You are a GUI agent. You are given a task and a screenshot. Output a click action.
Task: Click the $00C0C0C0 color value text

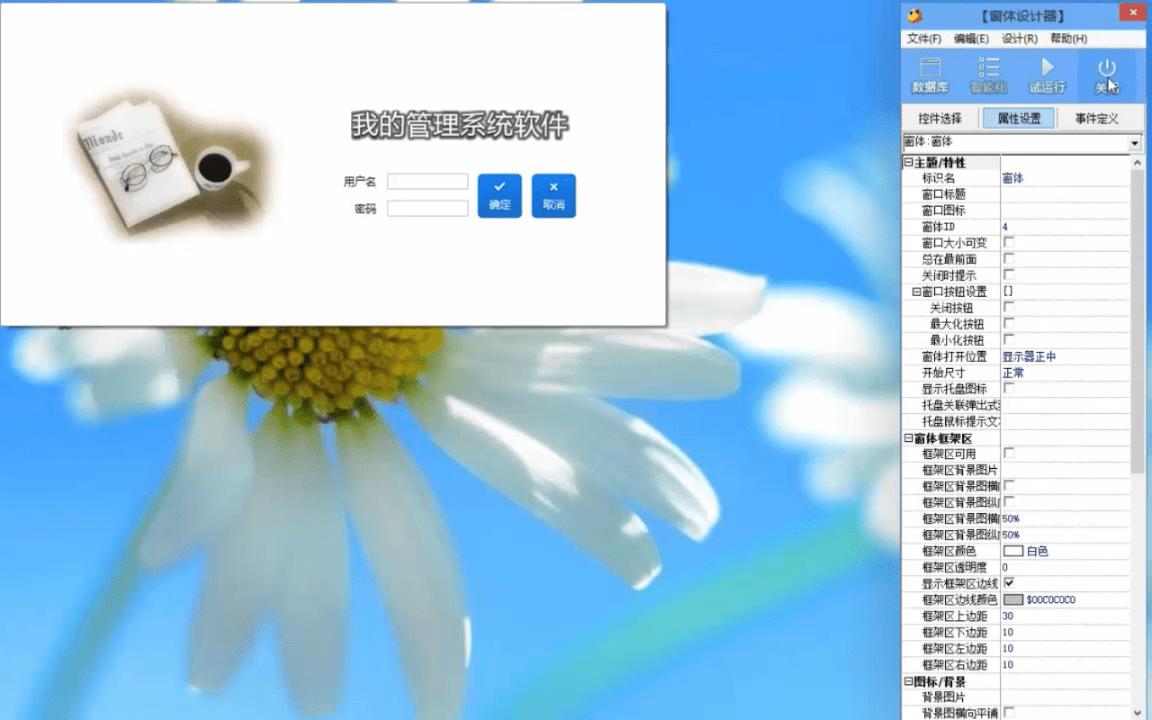[1051, 600]
